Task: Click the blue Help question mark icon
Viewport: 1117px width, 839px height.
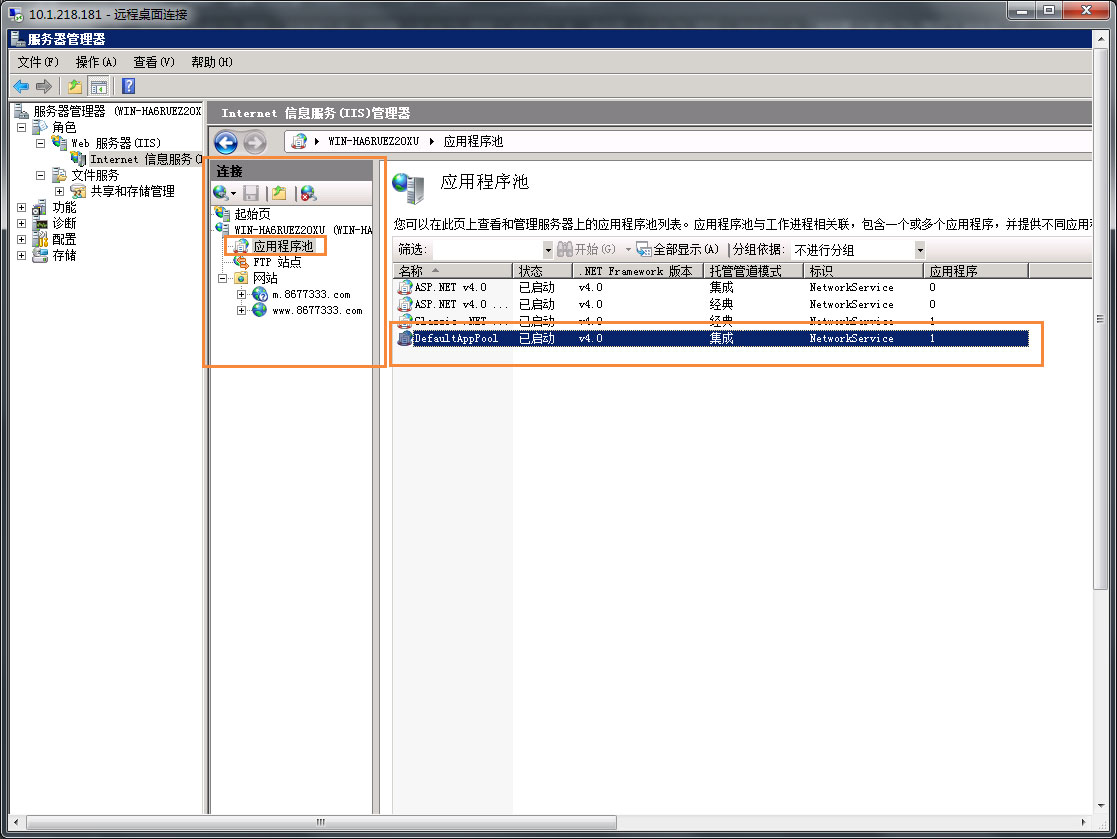Action: 128,86
